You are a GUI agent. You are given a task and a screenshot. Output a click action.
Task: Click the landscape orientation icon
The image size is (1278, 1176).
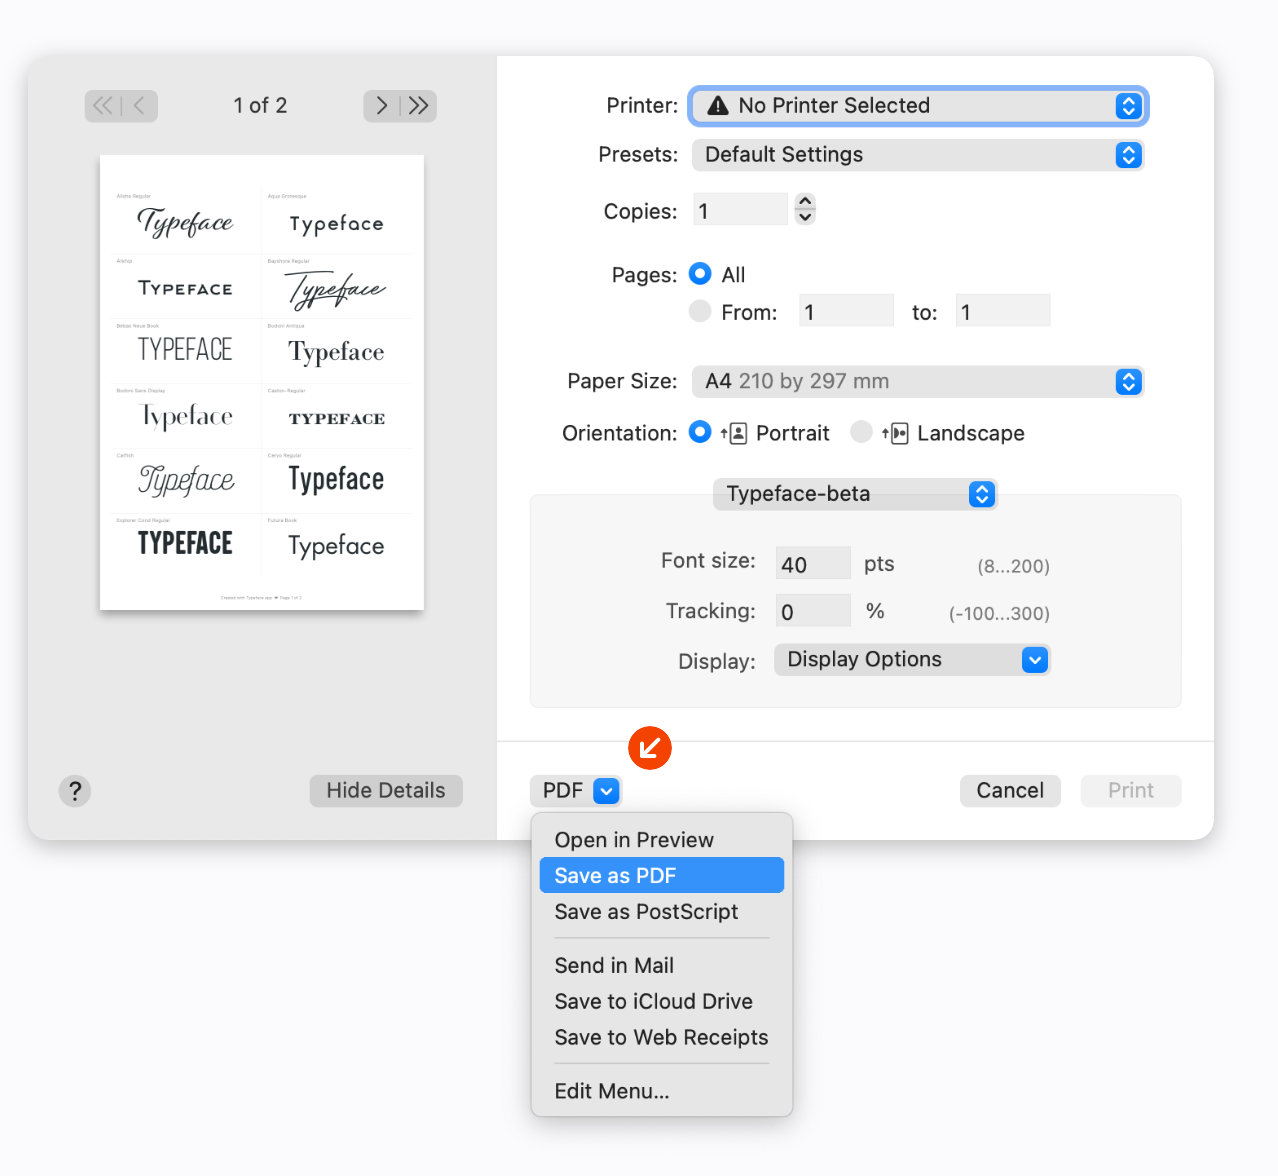pos(895,432)
